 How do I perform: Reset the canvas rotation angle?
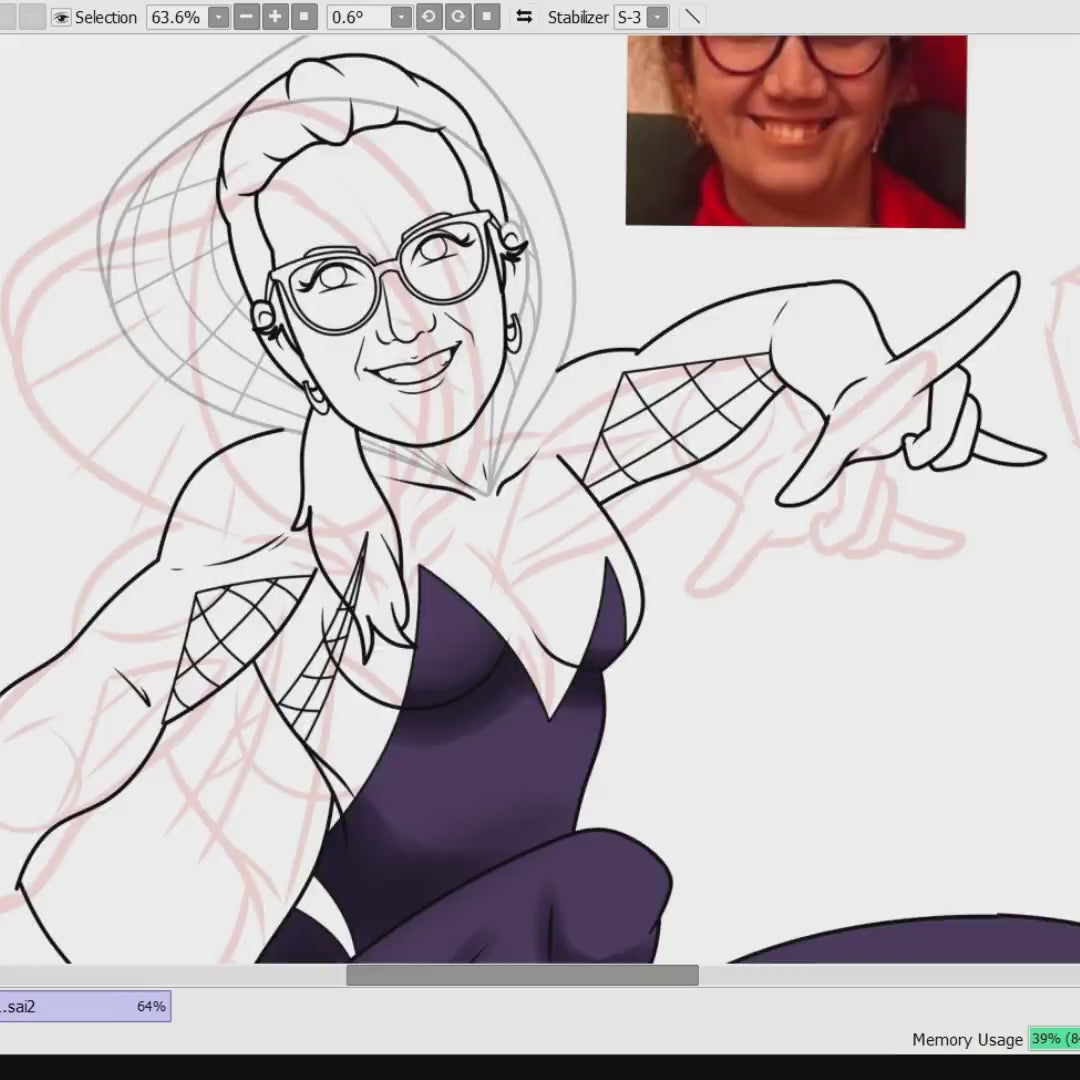point(487,17)
